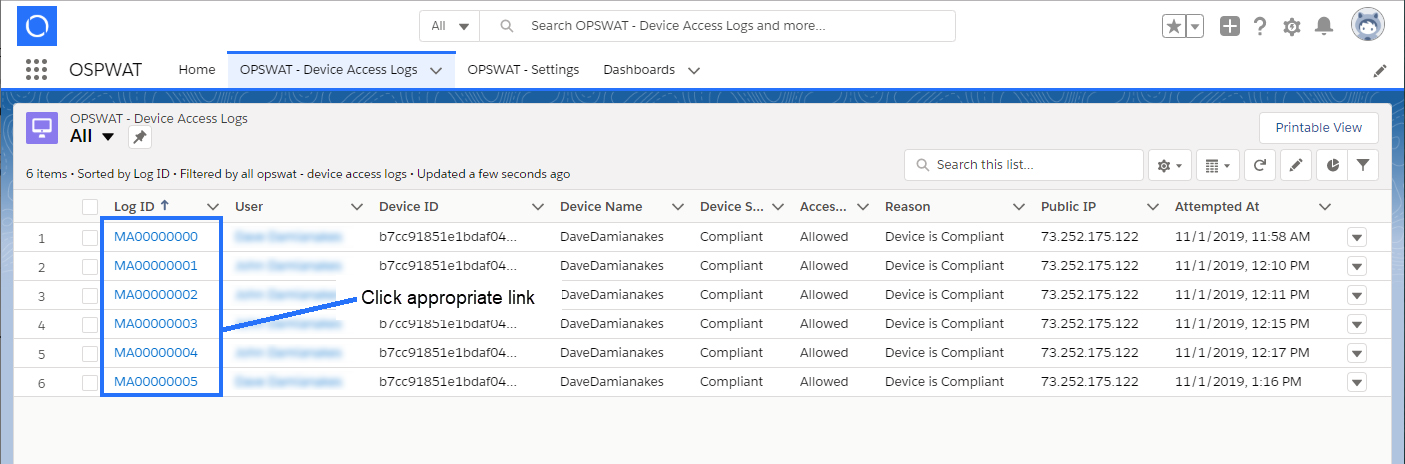
Task: Refresh the list view
Action: 1261,165
